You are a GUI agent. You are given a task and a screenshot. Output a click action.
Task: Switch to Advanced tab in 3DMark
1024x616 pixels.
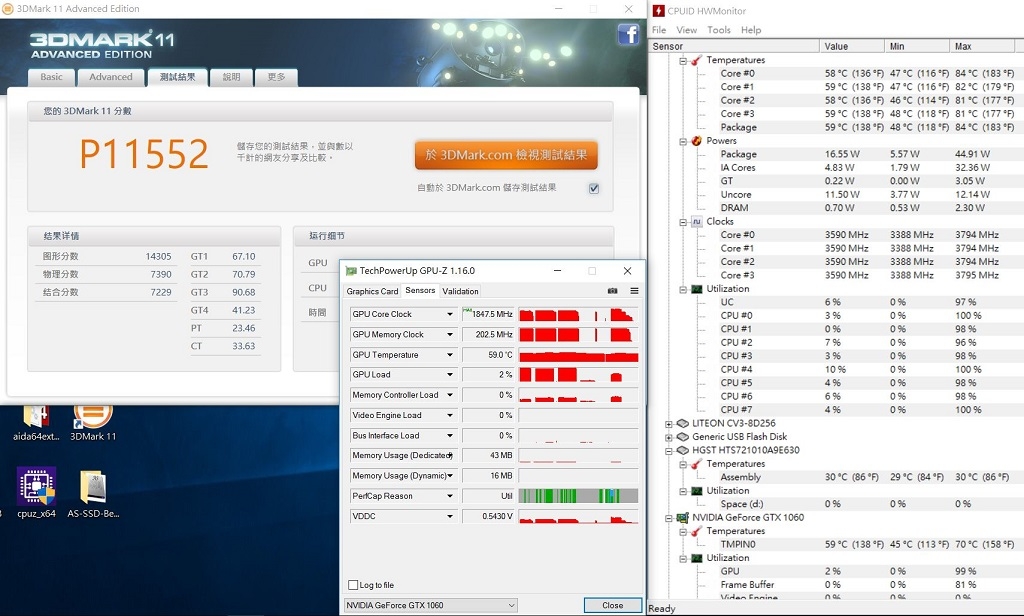click(110, 77)
